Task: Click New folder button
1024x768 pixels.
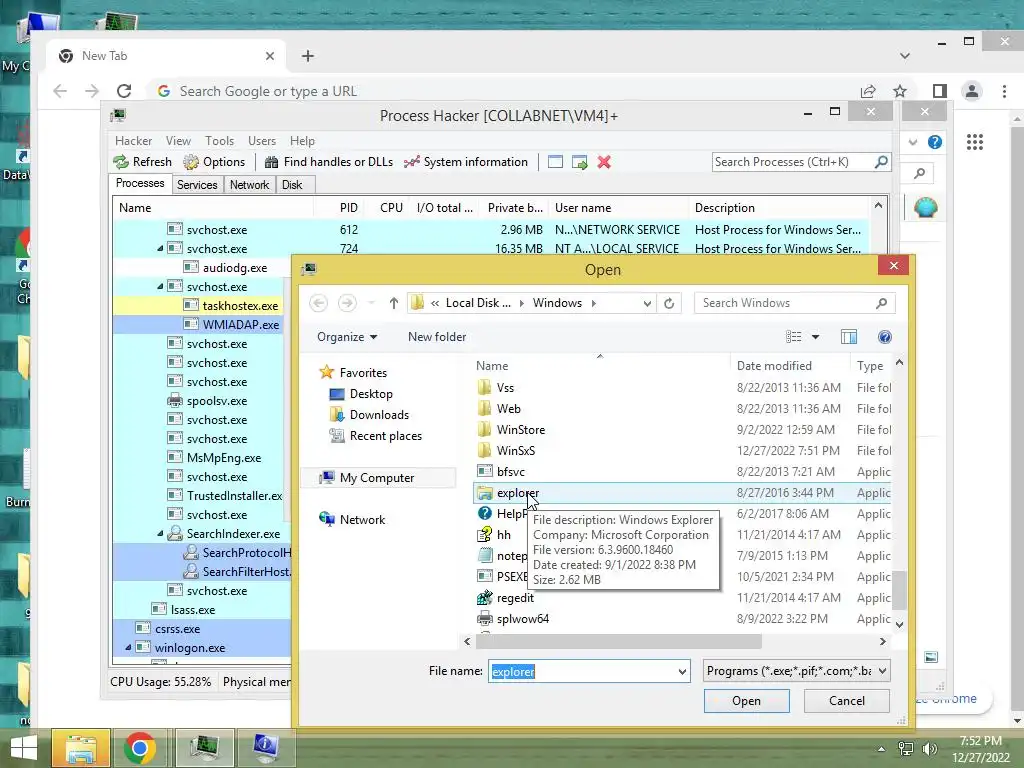Action: point(437,337)
